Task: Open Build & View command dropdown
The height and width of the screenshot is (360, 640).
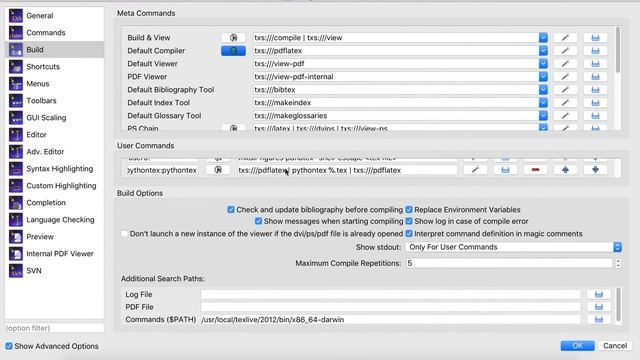Action: (x=543, y=38)
